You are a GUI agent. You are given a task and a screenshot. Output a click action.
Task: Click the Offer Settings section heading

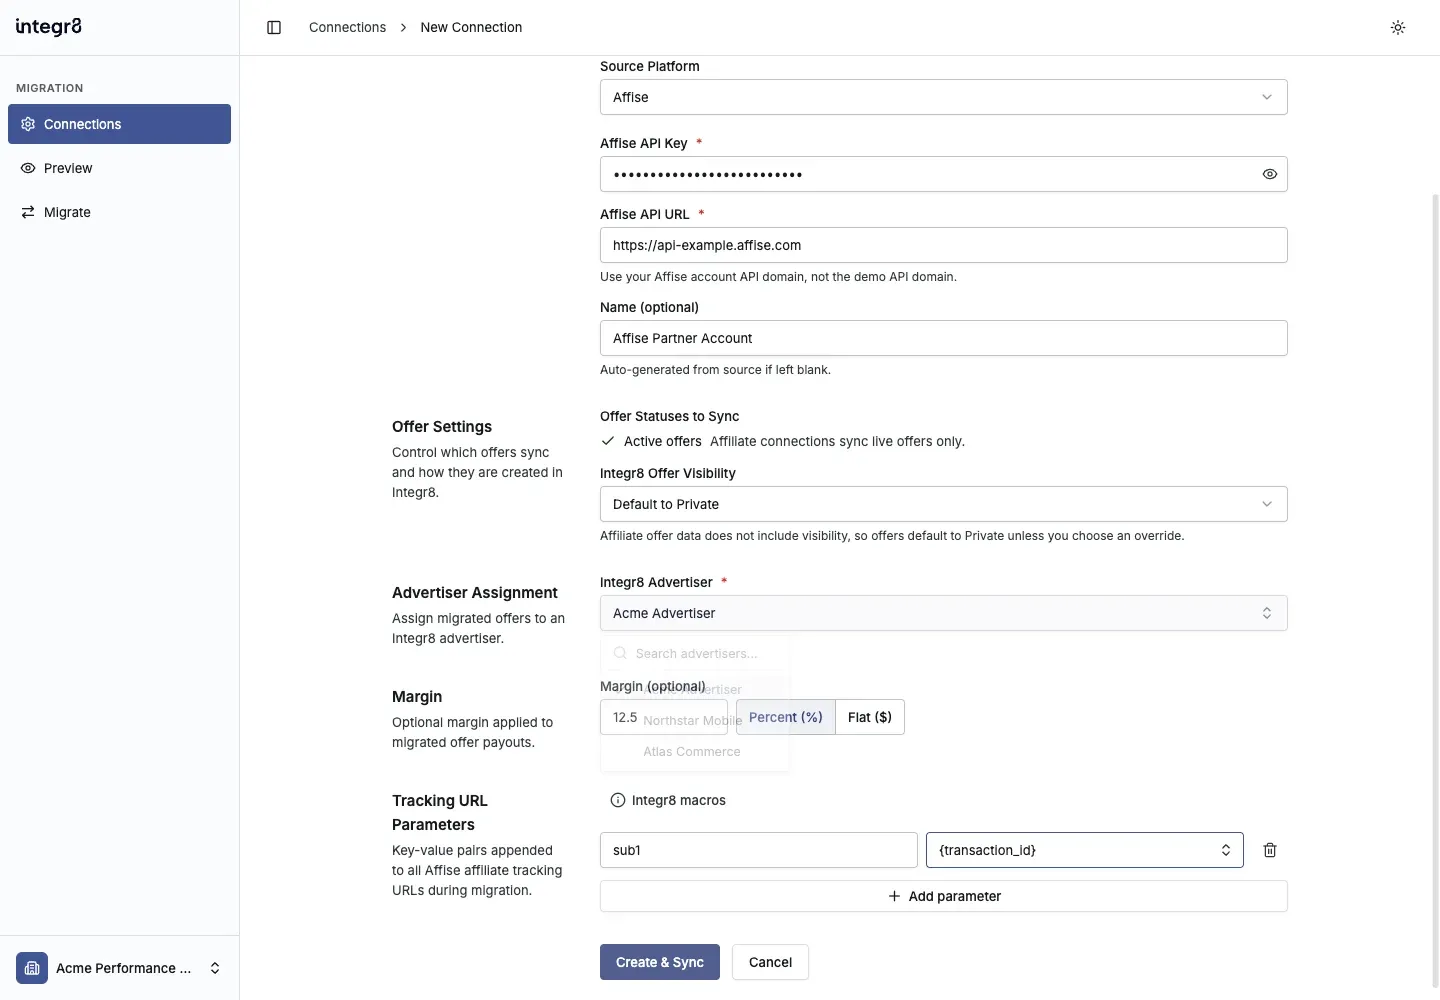click(442, 427)
